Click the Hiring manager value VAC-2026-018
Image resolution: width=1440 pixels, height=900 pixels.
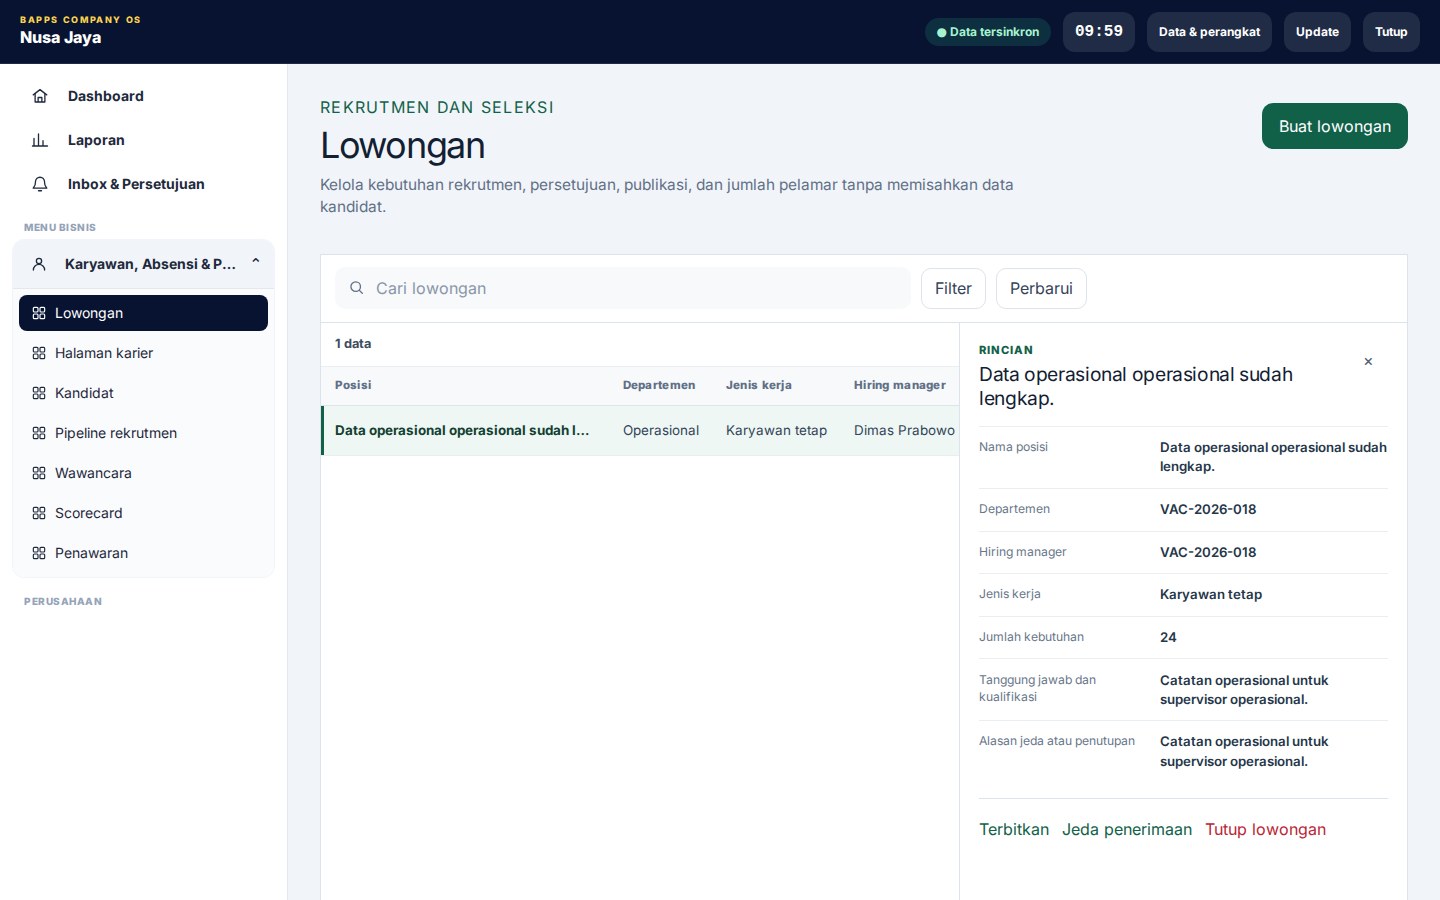[x=1208, y=552]
